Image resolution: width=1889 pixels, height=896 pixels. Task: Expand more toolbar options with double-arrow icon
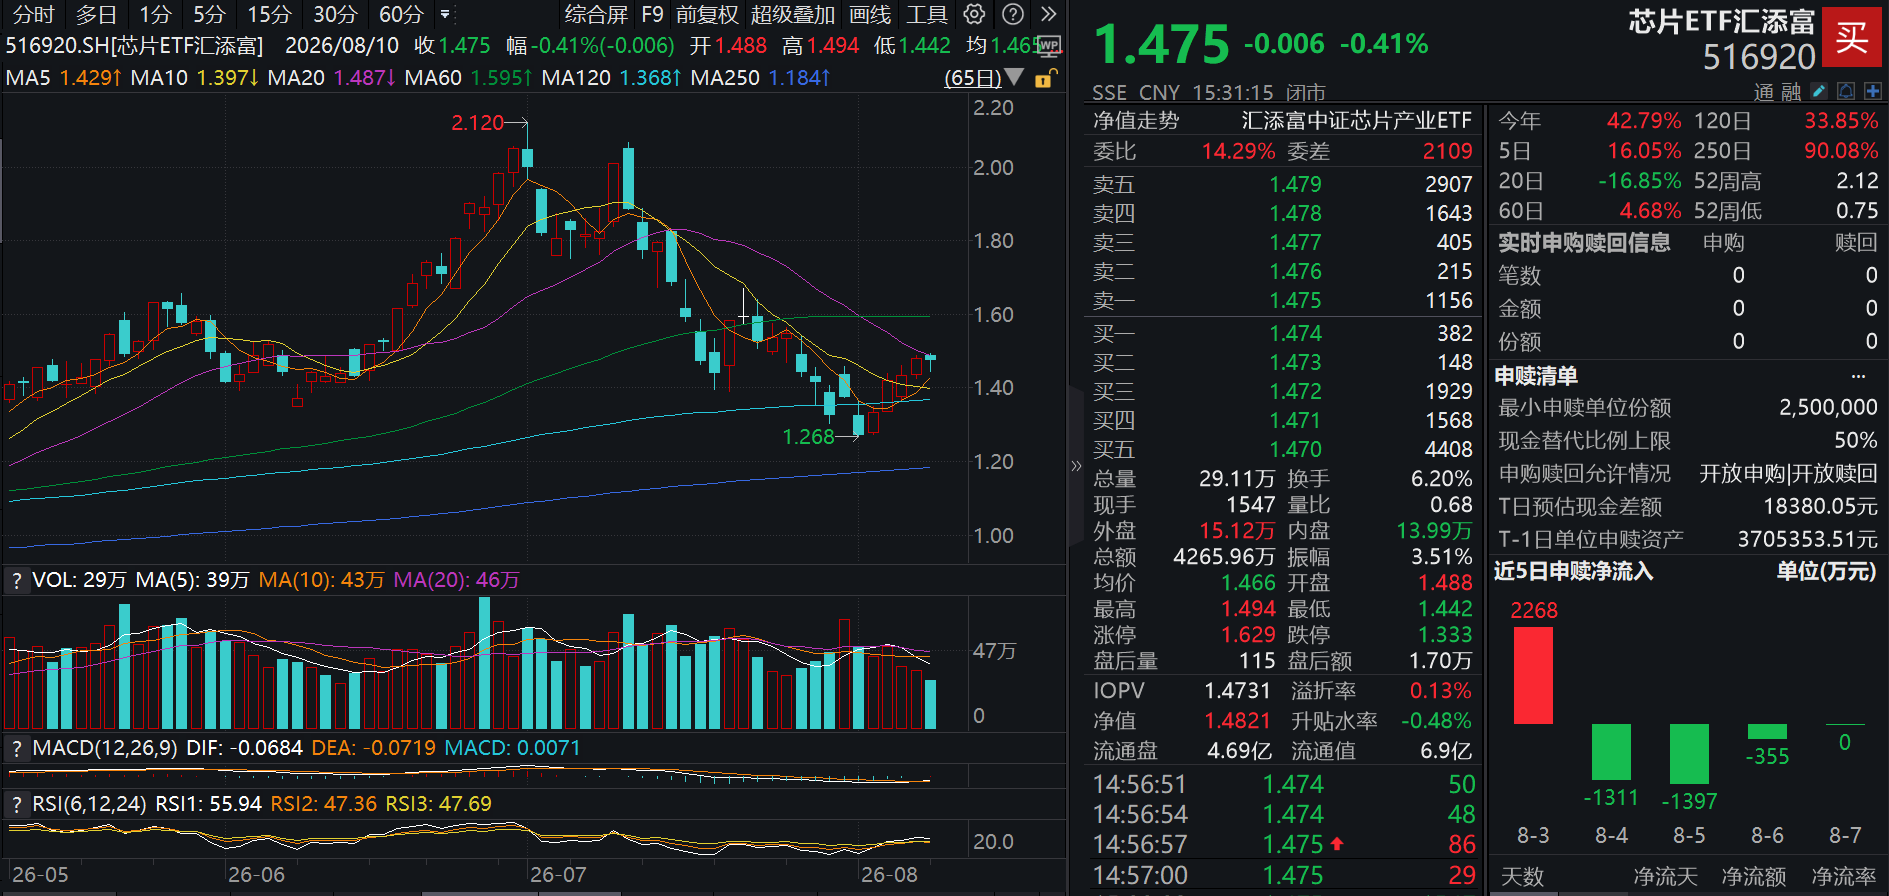click(1048, 14)
